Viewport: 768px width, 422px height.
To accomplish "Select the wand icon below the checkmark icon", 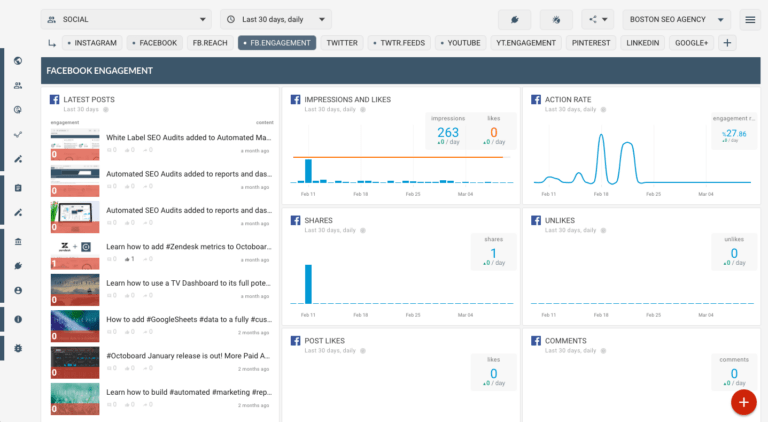I will 18,159.
